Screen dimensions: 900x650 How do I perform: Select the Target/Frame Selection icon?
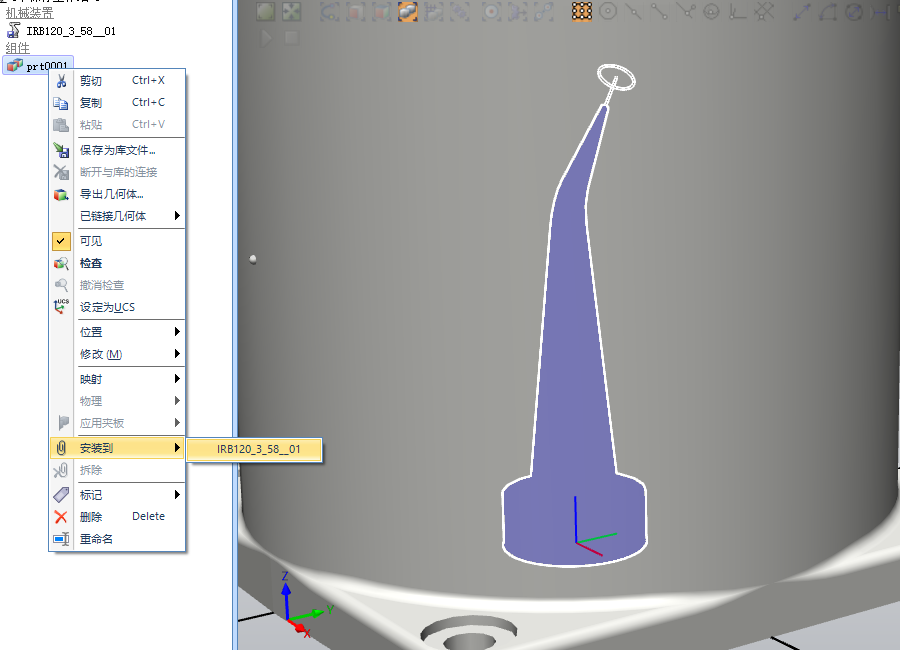tap(491, 11)
